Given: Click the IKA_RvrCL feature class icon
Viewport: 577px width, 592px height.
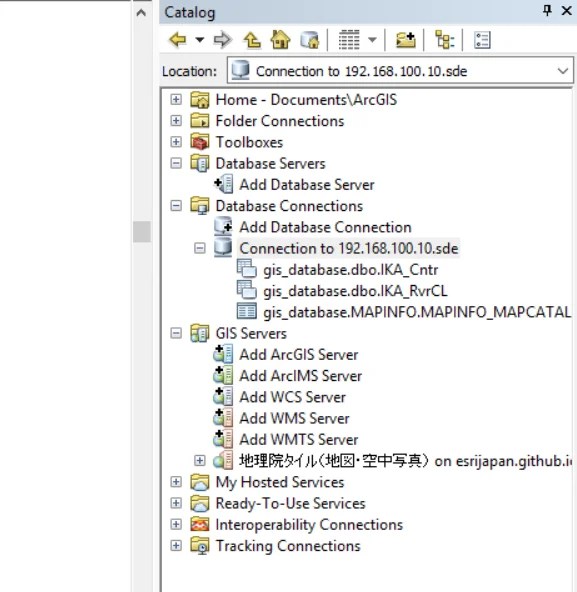Looking at the screenshot, I should point(247,290).
